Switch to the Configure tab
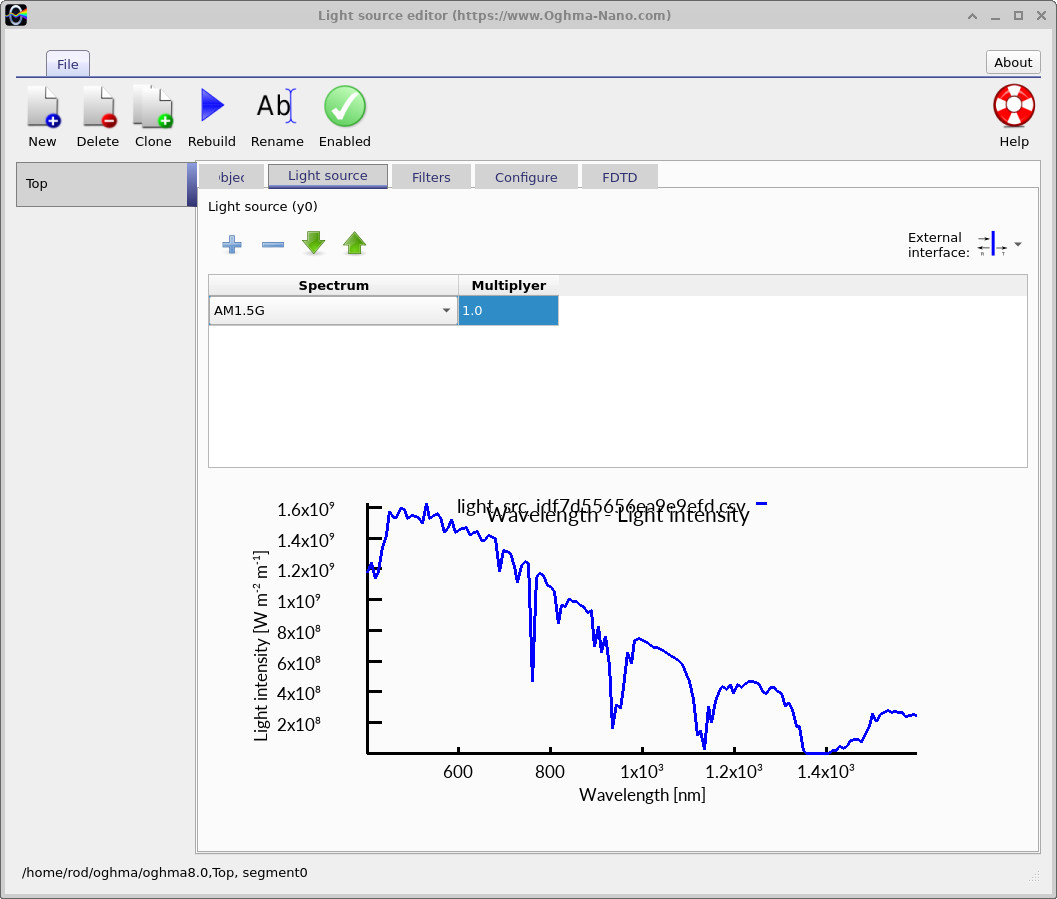 pos(526,177)
